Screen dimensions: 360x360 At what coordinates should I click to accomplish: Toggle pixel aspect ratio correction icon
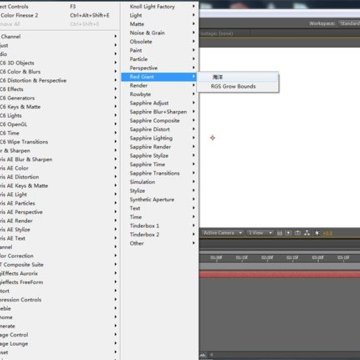point(280,233)
